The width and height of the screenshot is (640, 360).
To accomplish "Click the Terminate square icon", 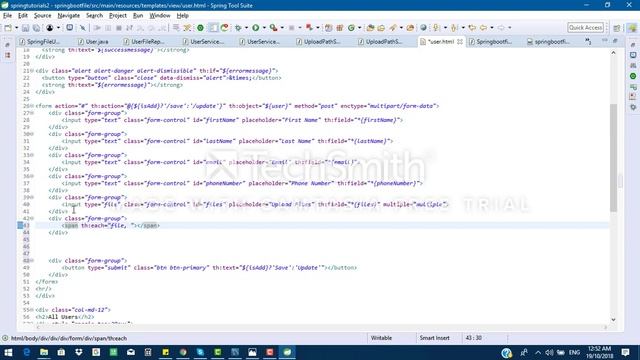I will click(x=119, y=28).
